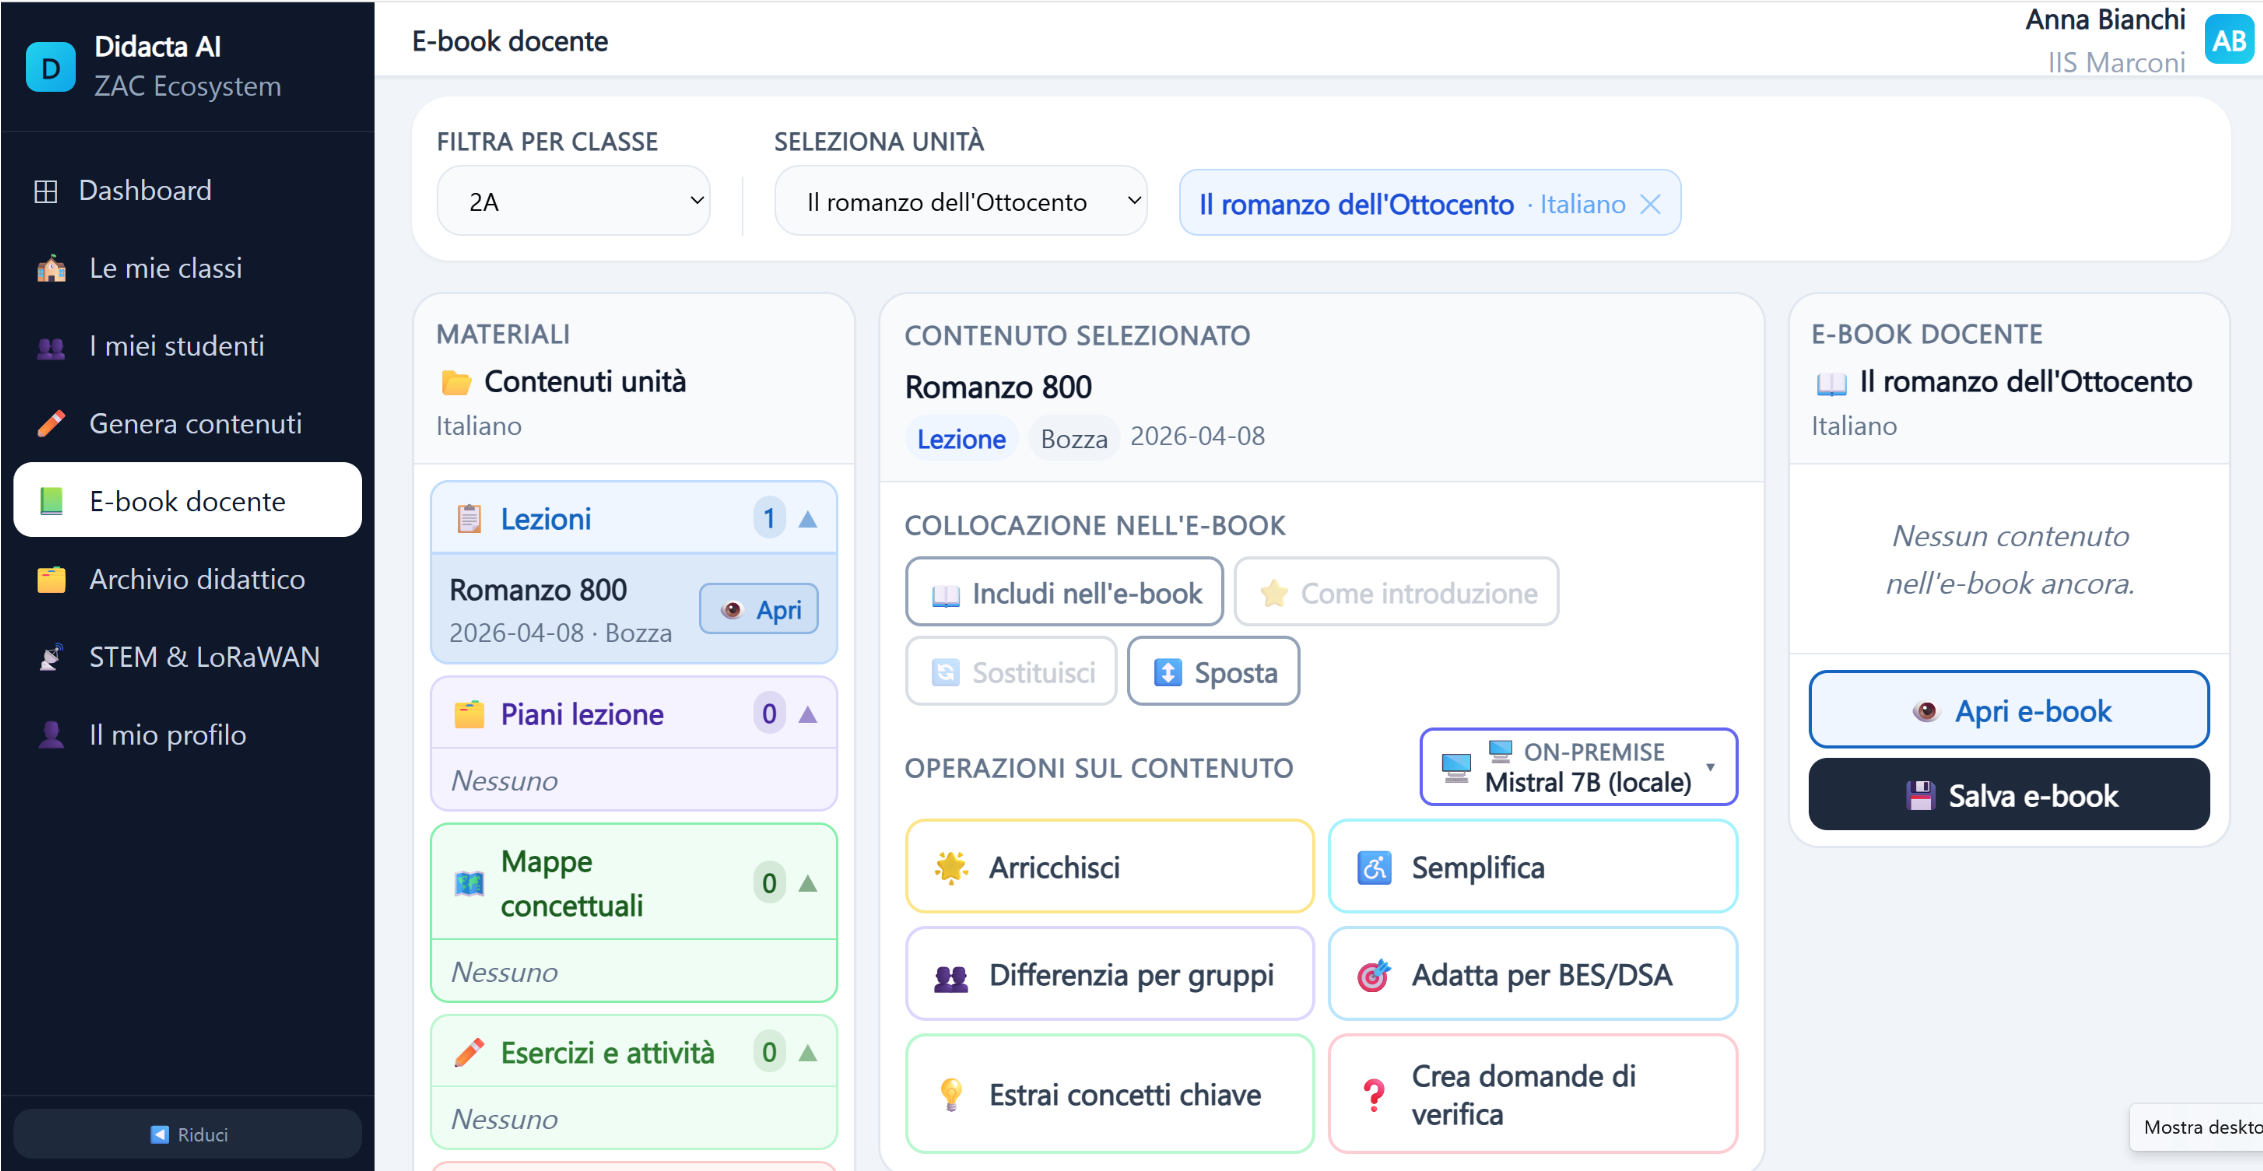
Task: Collapse the Esercizi e attività section
Action: point(808,1052)
